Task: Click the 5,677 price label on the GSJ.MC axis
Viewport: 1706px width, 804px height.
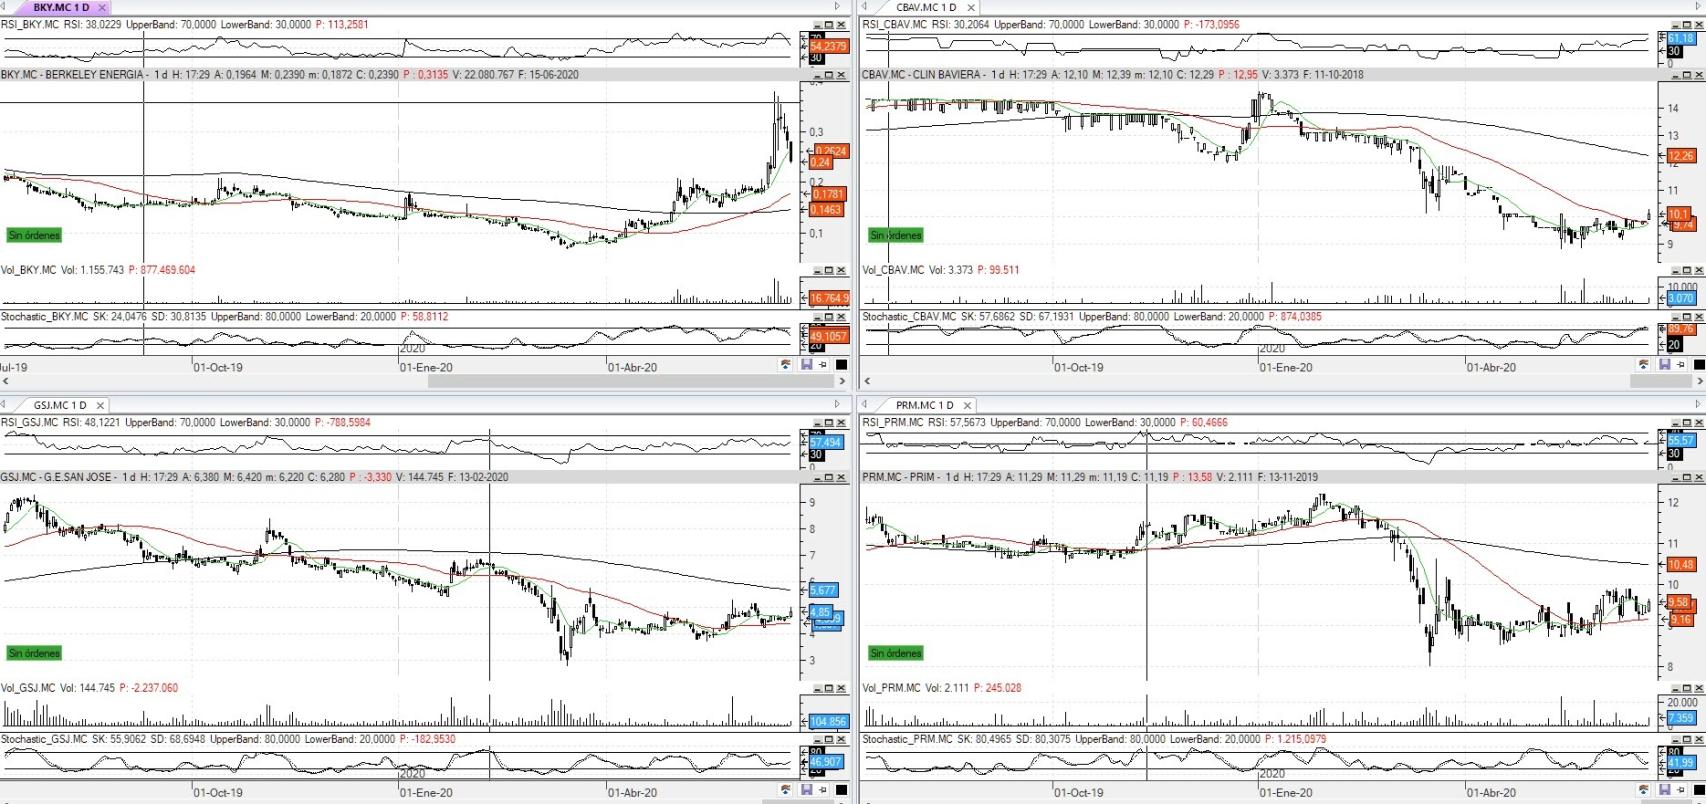Action: pyautogui.click(x=823, y=590)
